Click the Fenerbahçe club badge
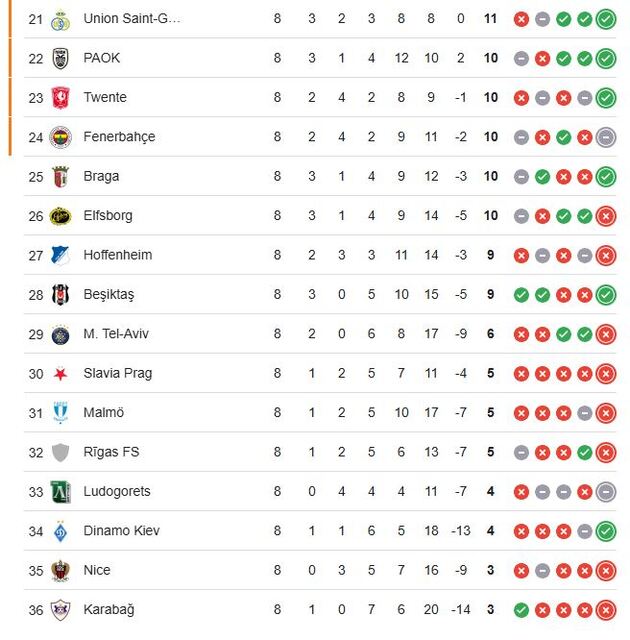The width and height of the screenshot is (630, 640). click(61, 137)
